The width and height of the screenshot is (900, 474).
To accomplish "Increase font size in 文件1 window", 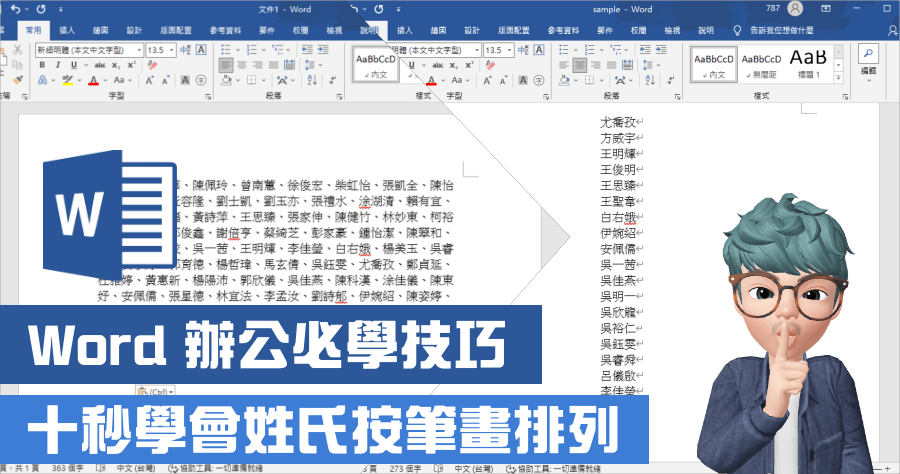I will 149,80.
